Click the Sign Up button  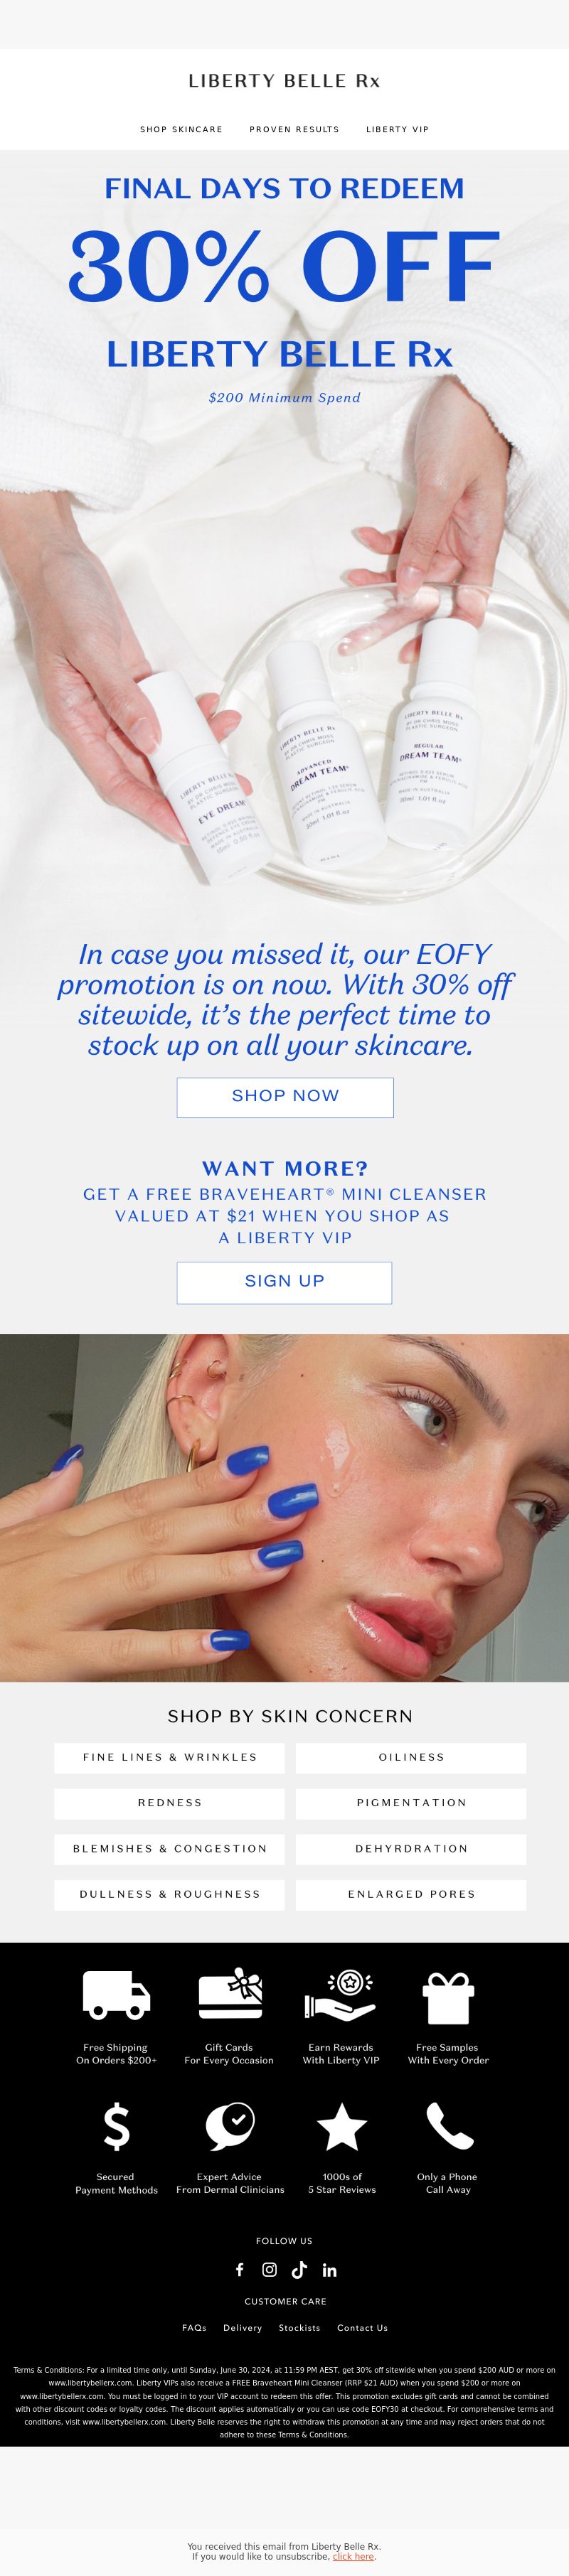[284, 1282]
